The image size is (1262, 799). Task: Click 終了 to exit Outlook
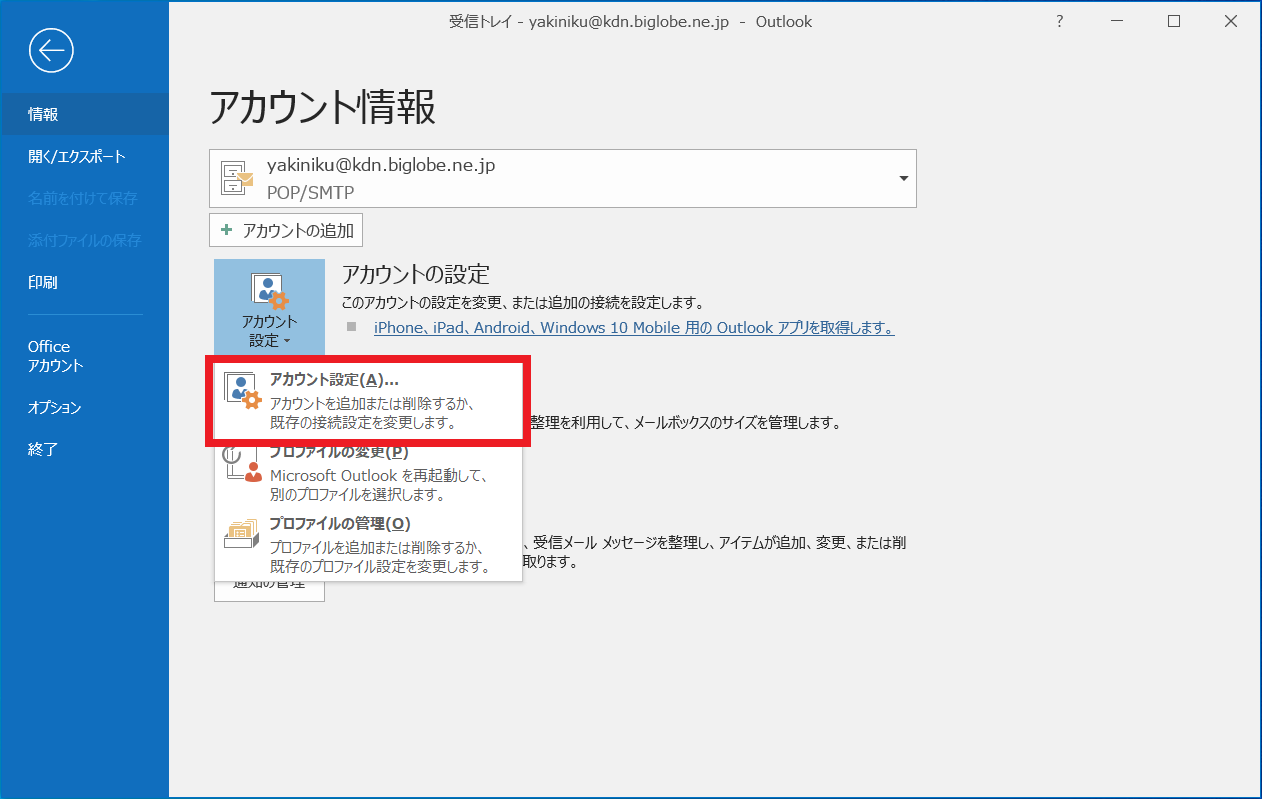(84, 449)
